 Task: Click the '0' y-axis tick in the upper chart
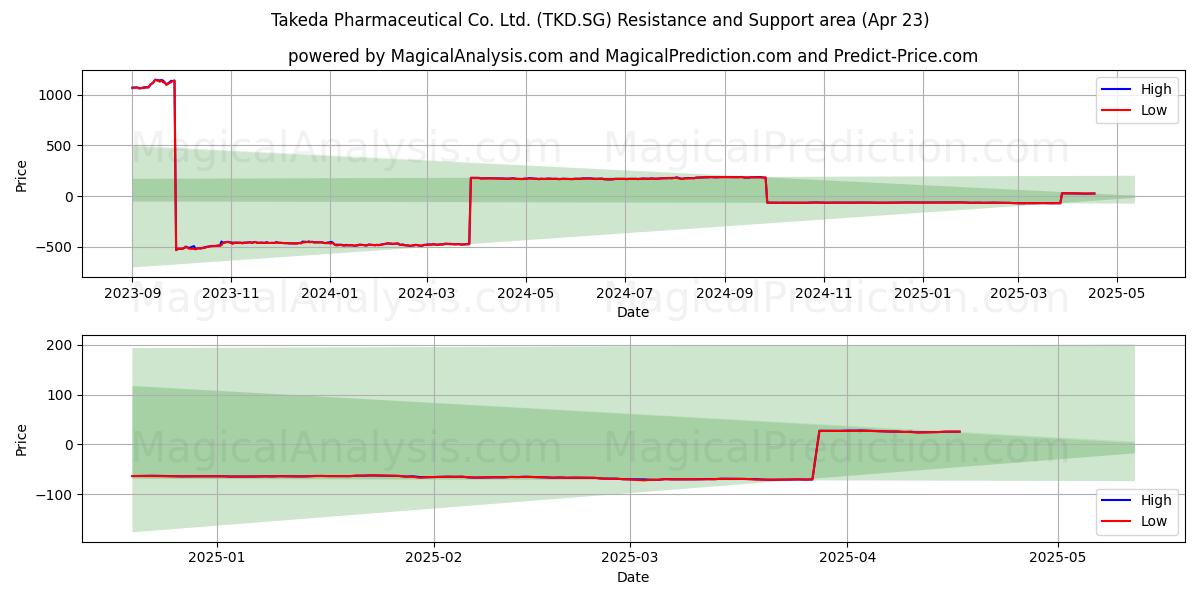[x=70, y=197]
